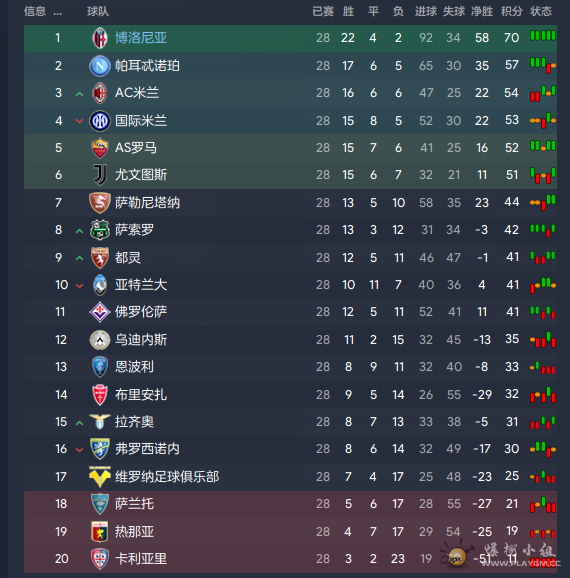570x578 pixels.
Task: Click the 萨勒尼塔纳 team name
Action: tap(147, 203)
